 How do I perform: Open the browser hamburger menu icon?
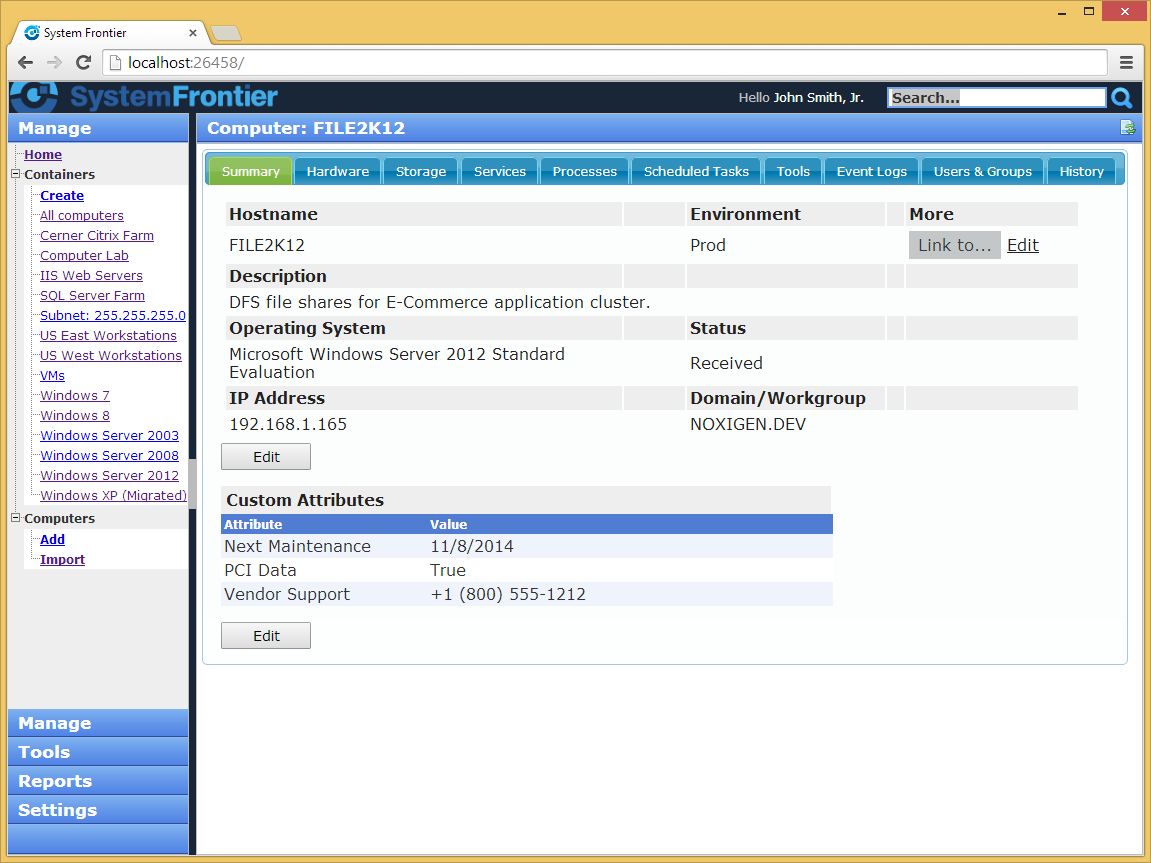[x=1126, y=62]
